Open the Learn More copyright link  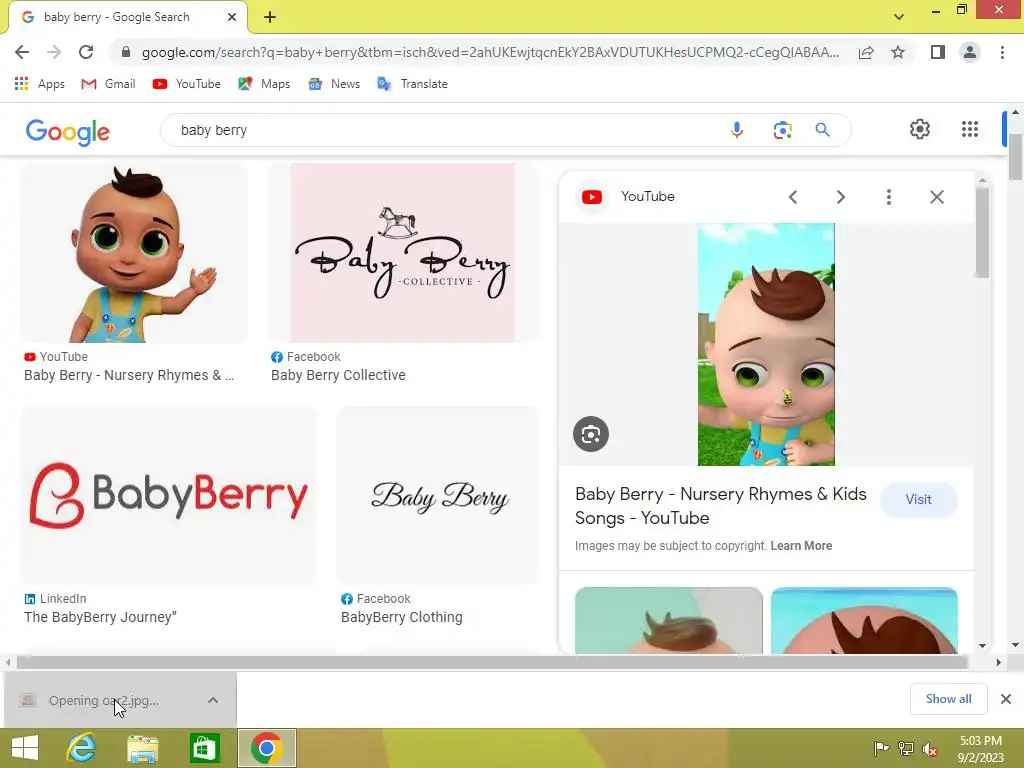(801, 545)
